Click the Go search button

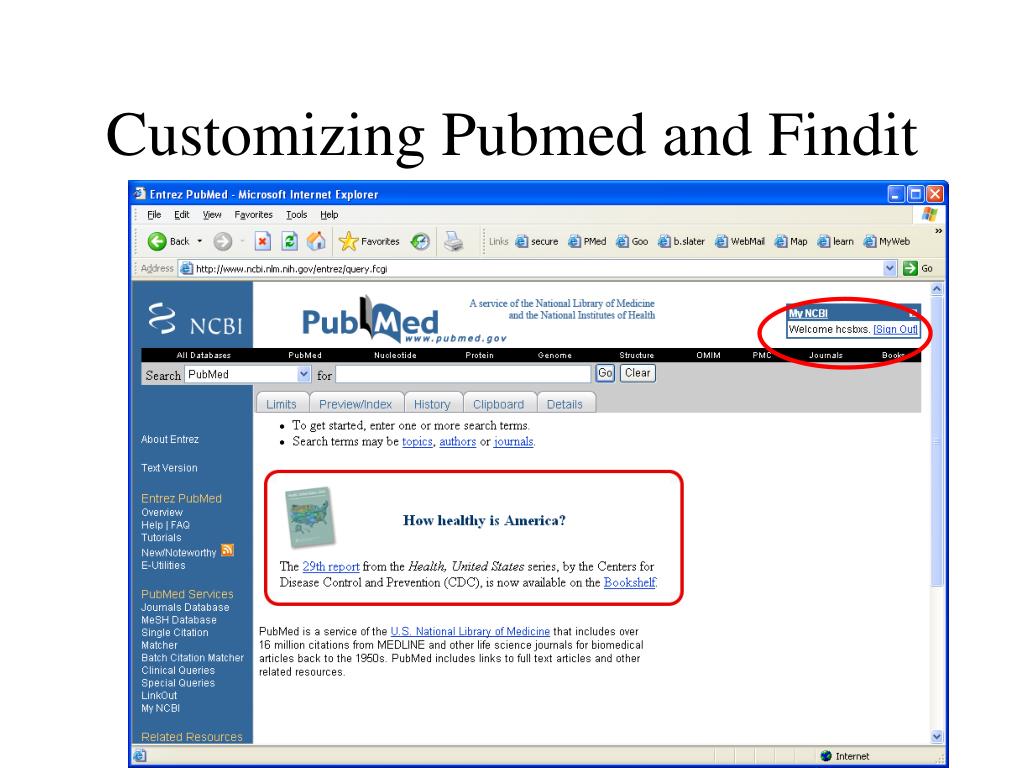tap(605, 373)
